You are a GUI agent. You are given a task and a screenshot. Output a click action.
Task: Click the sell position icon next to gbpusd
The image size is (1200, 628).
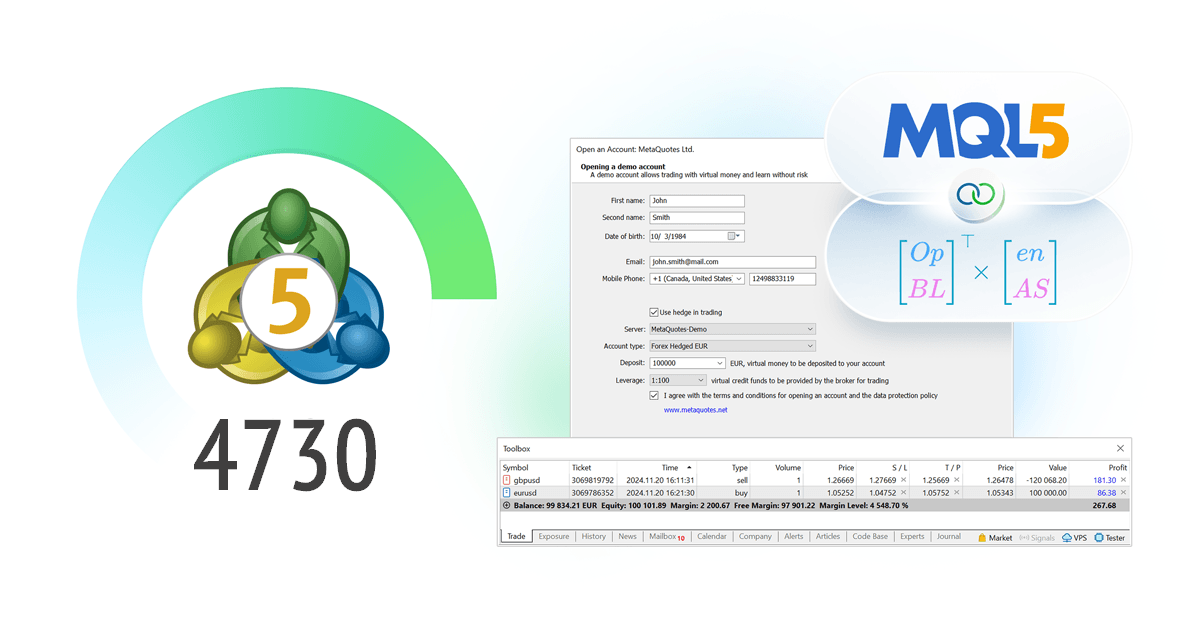506,479
